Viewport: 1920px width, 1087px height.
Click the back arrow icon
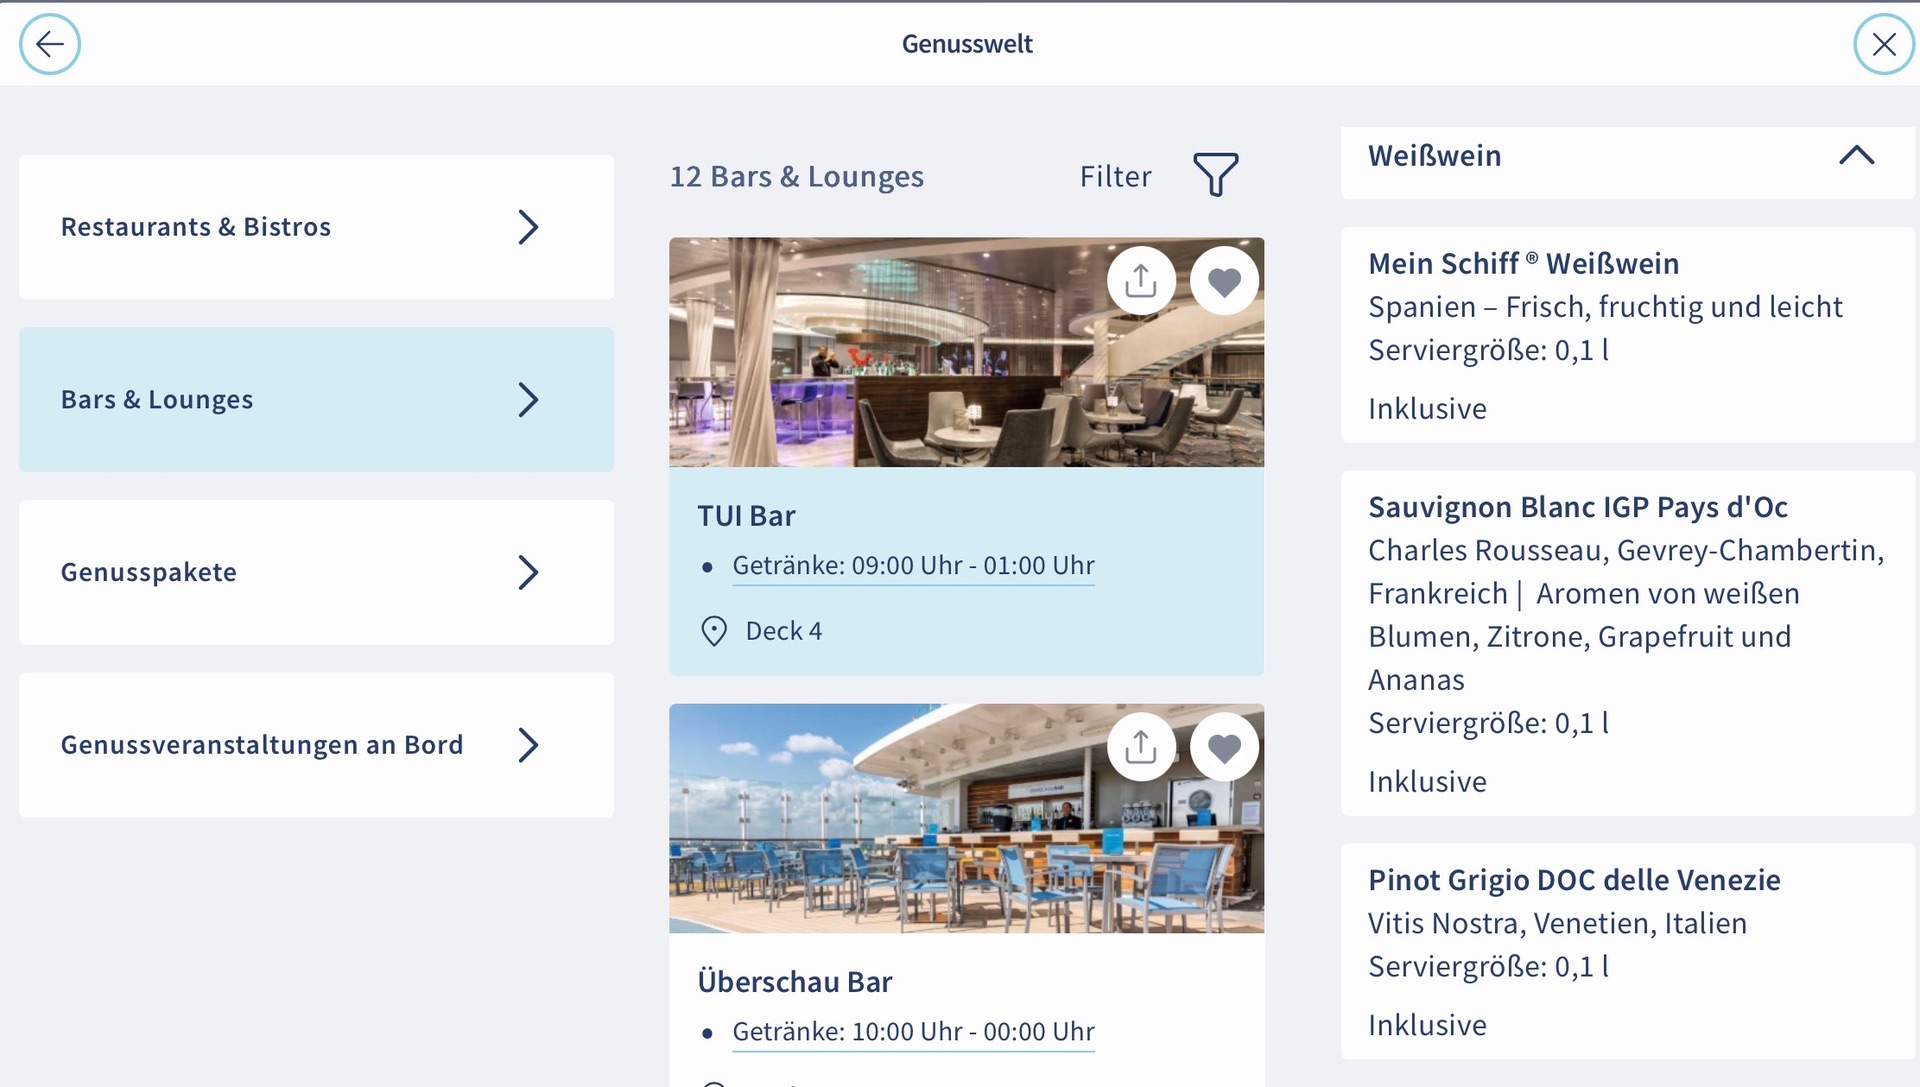(x=49, y=44)
